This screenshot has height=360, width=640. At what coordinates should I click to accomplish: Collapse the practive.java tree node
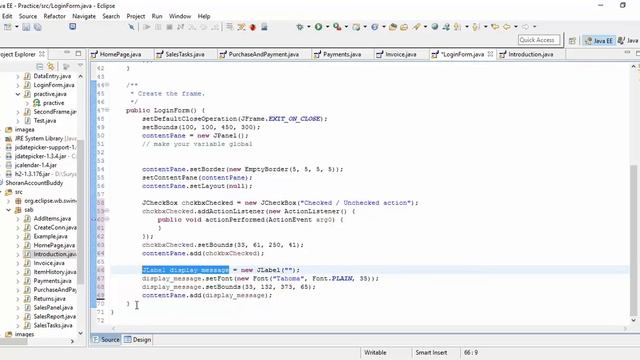[x=18, y=94]
